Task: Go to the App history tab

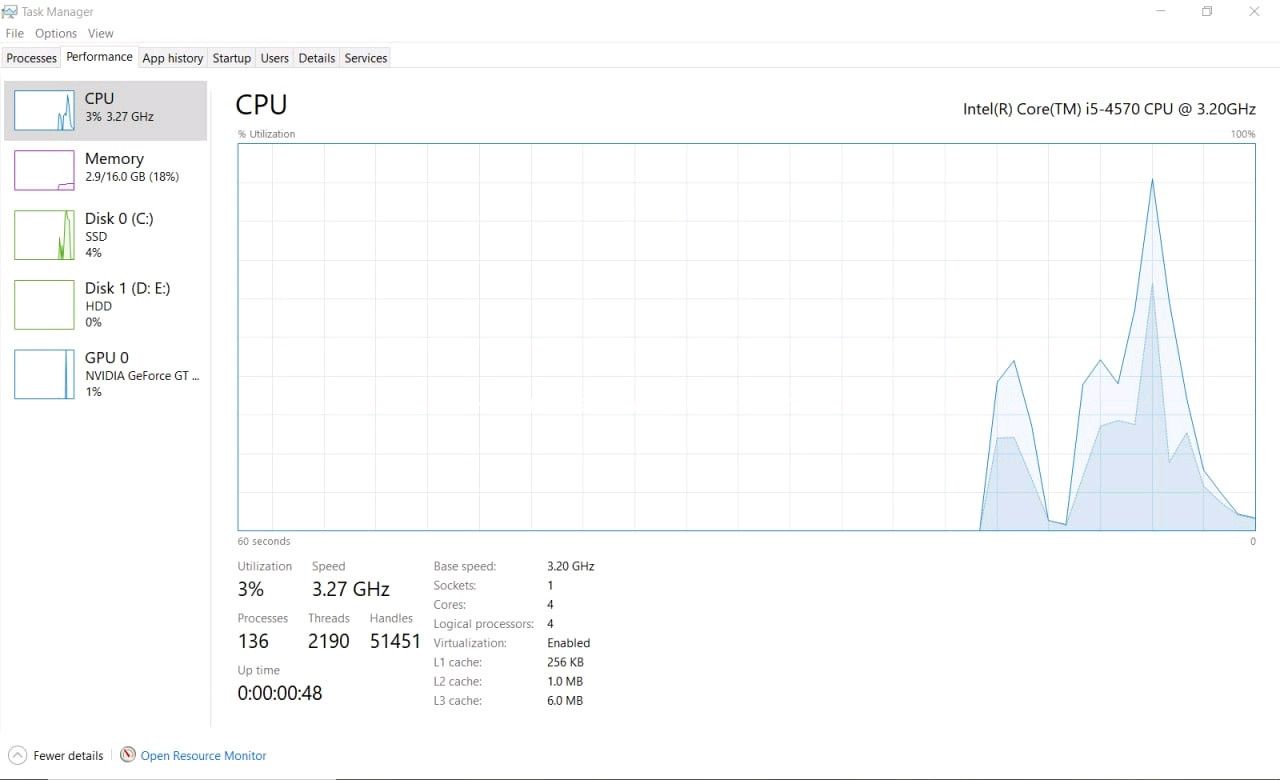Action: click(x=172, y=58)
